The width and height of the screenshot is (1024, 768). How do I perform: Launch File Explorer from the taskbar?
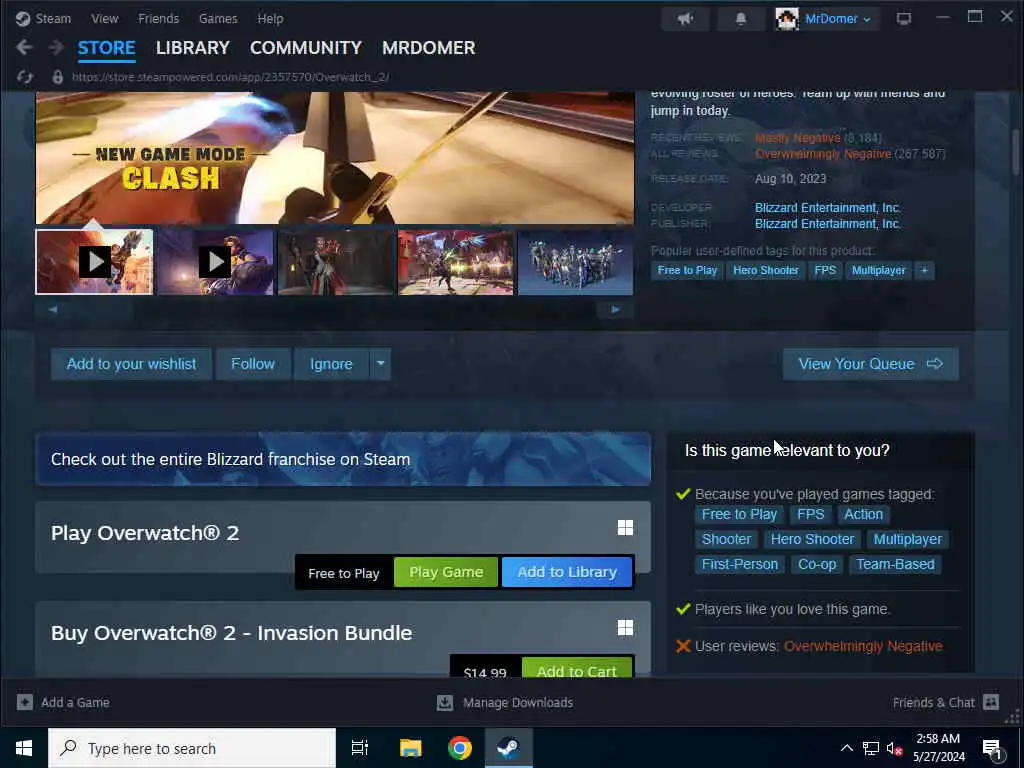pos(410,748)
